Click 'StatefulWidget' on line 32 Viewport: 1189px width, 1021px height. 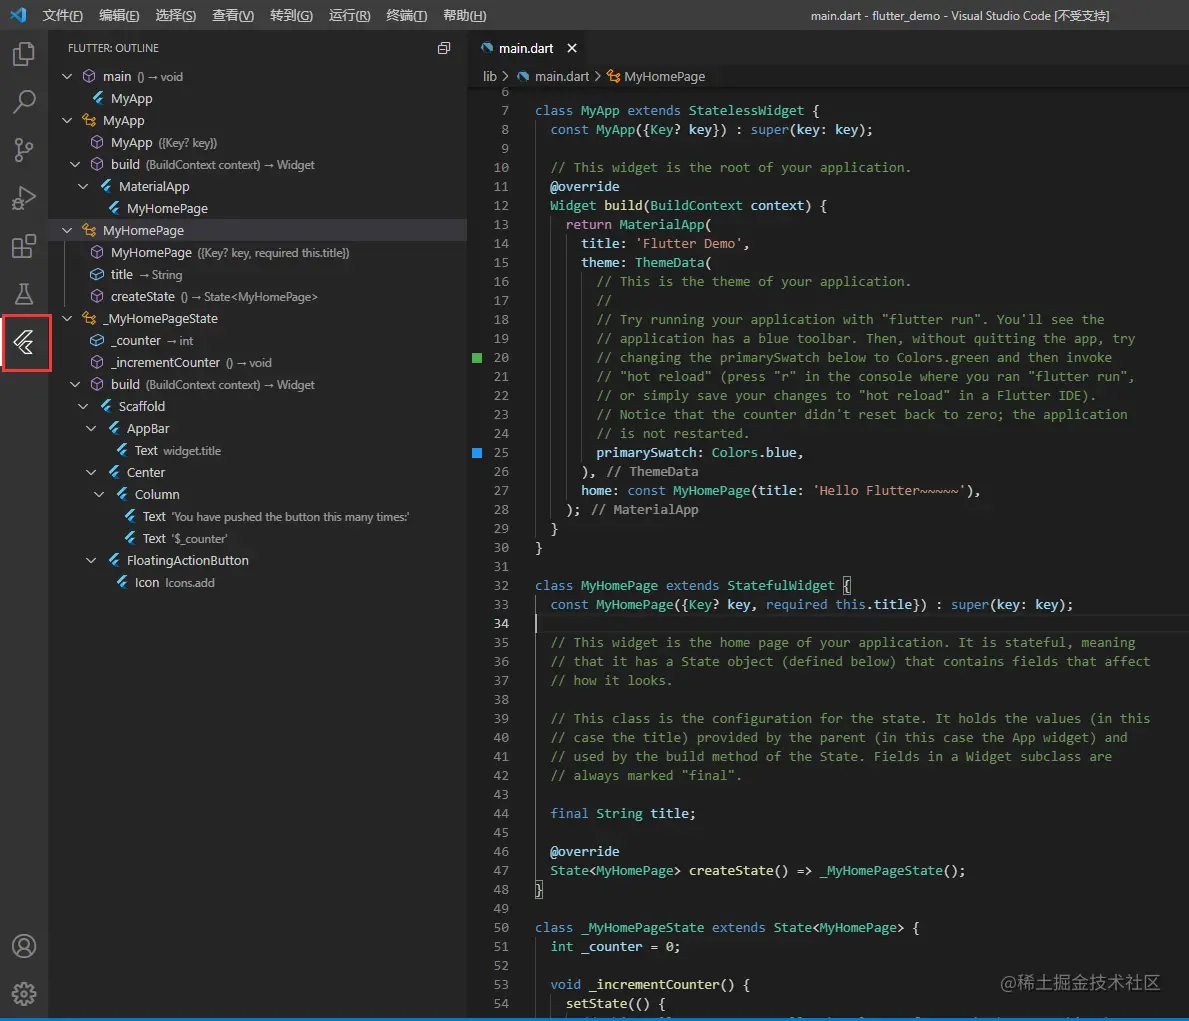[x=780, y=586]
